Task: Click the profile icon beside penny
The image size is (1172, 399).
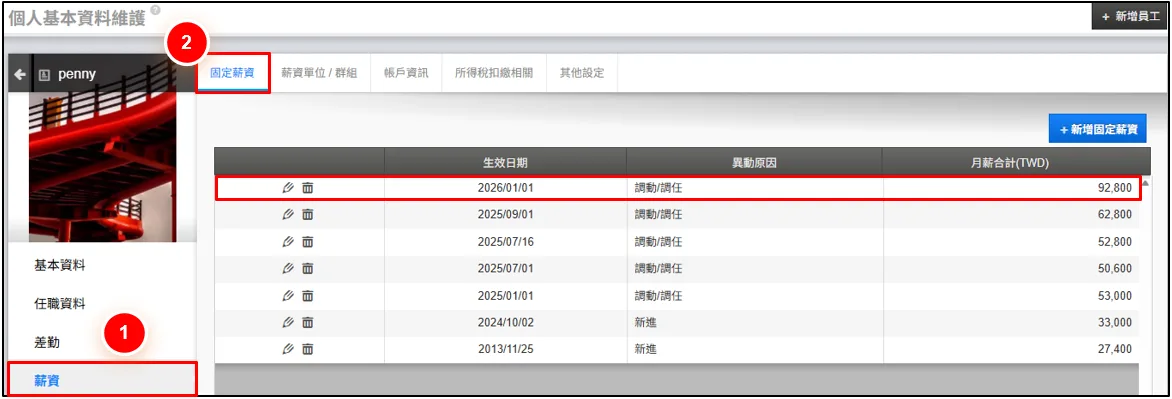Action: pos(44,75)
